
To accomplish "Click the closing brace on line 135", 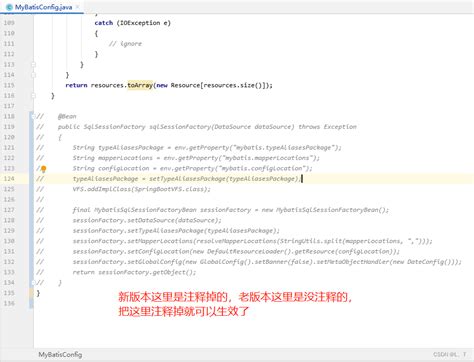I will tap(38, 293).
